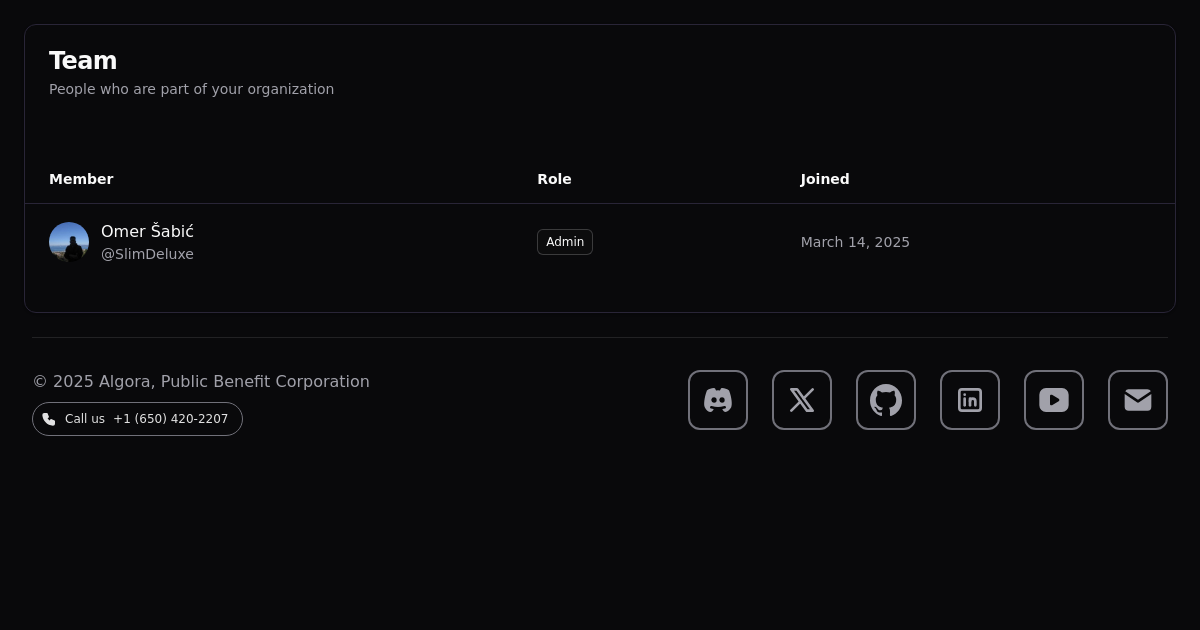Click the phone number +1 (650) 420-2207

170,419
